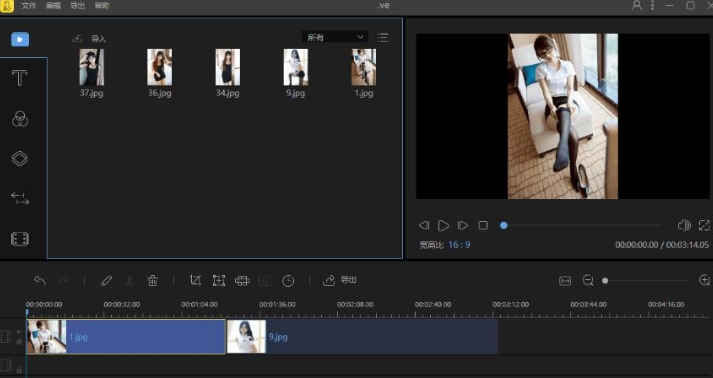Click the duration clock icon
Screen dimensions: 713x378
tap(288, 281)
